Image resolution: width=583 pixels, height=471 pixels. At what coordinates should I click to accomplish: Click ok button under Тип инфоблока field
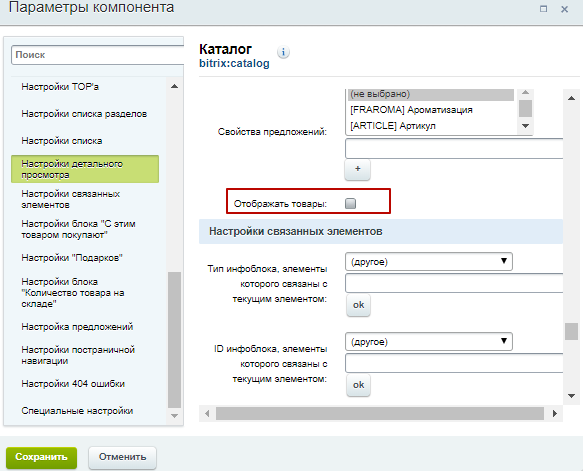(x=358, y=305)
